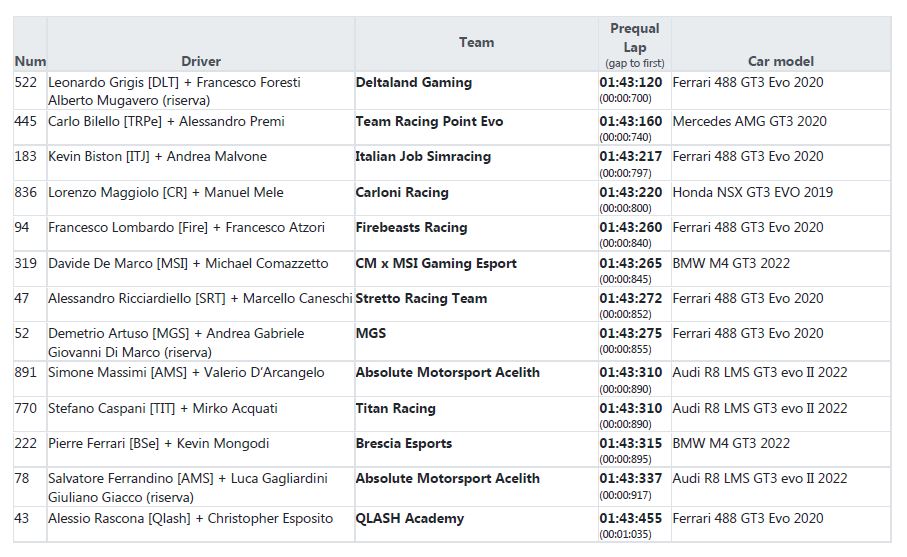Click the Num column header
This screenshot has width=907, height=557.
click(30, 61)
